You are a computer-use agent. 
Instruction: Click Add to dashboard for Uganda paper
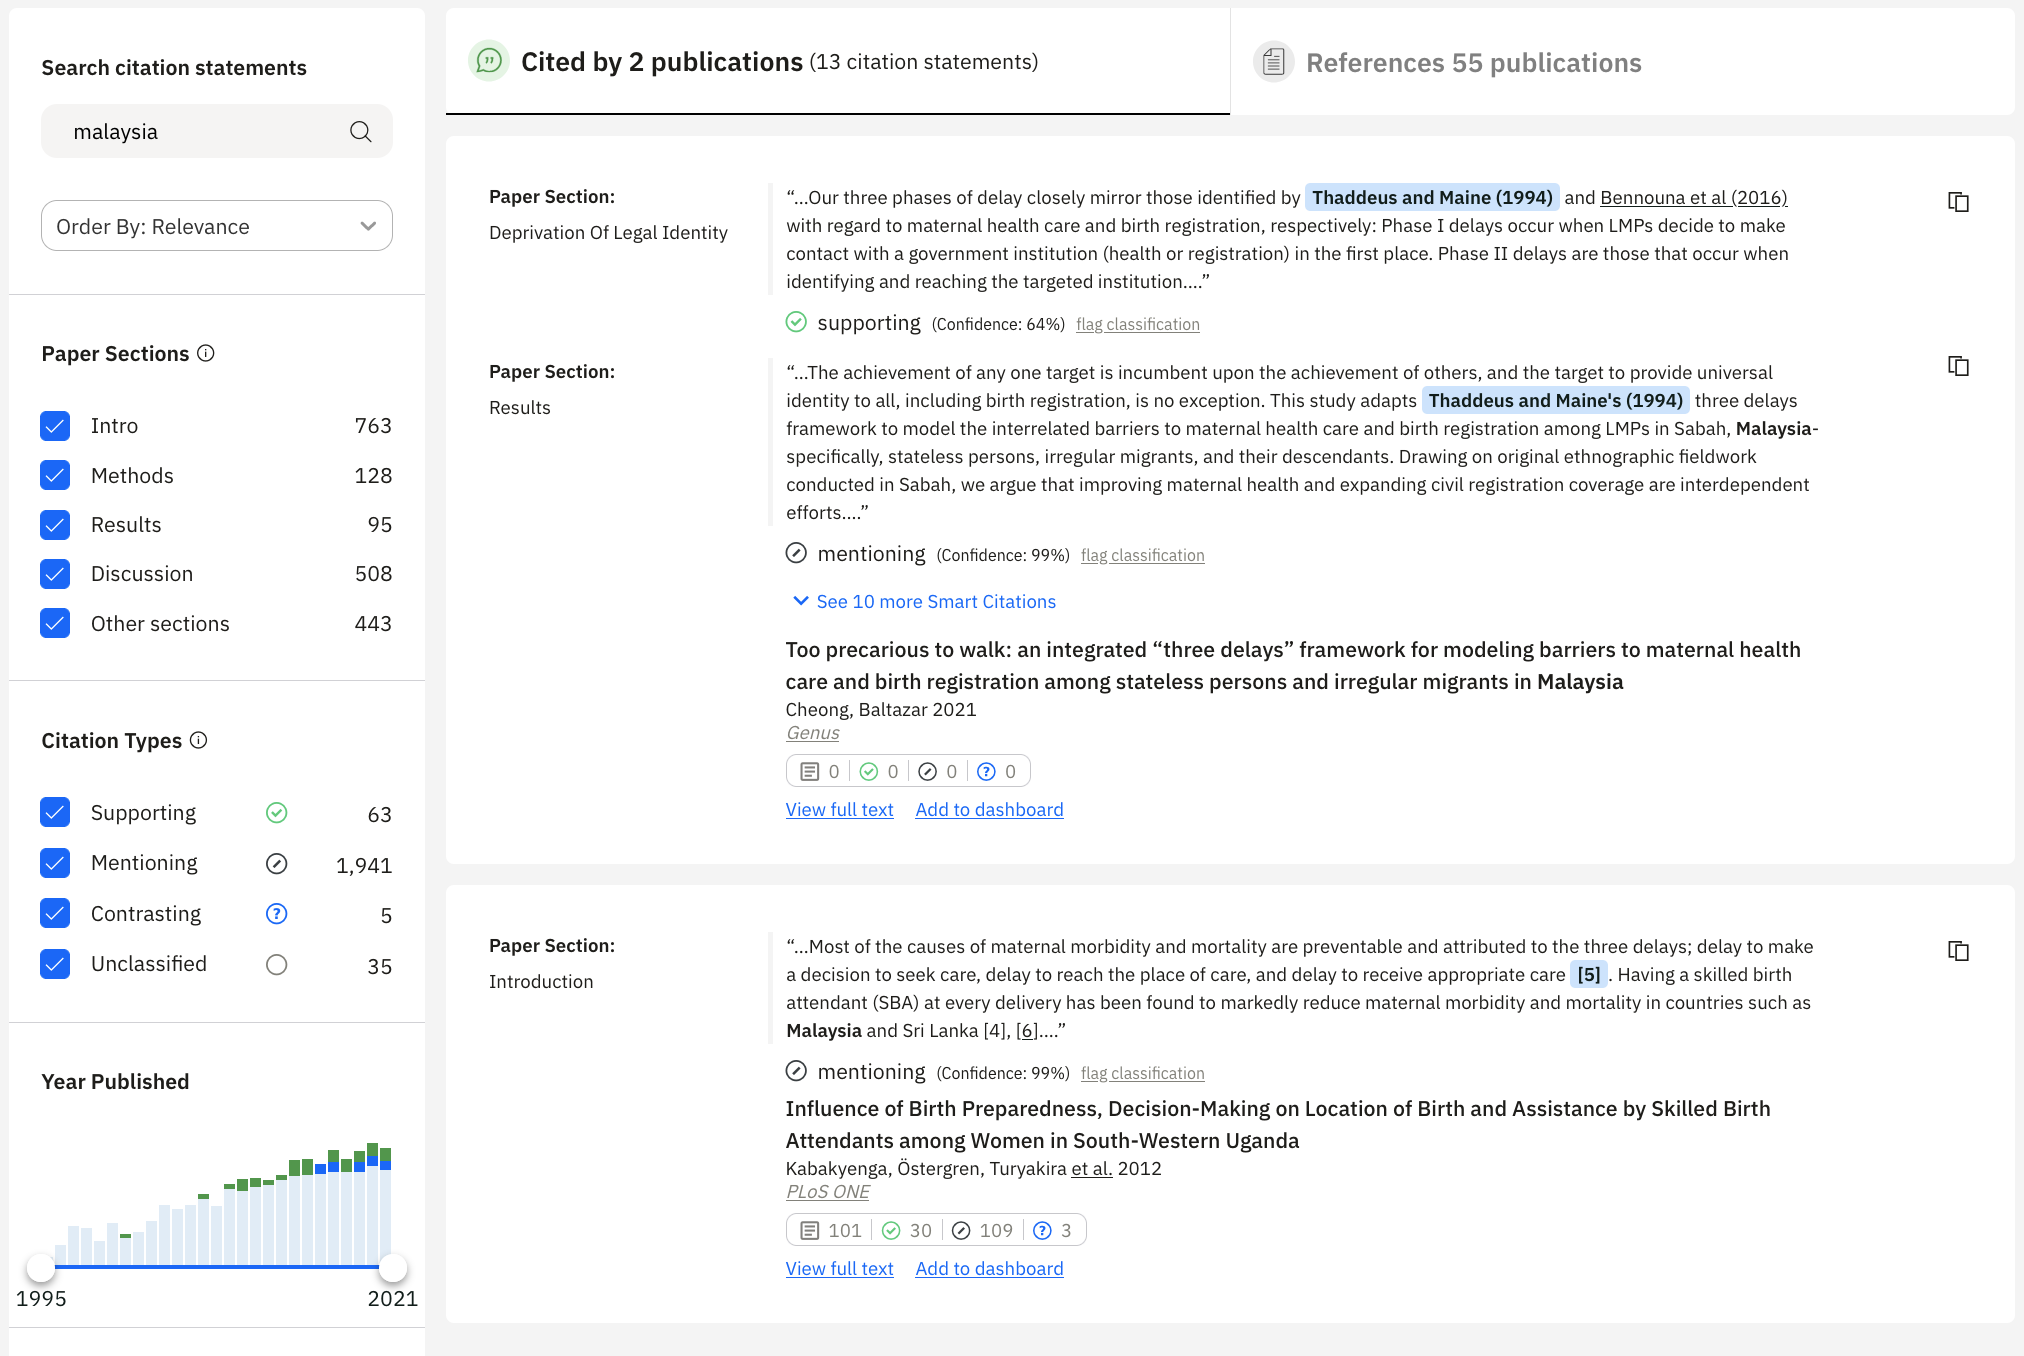coord(989,1269)
